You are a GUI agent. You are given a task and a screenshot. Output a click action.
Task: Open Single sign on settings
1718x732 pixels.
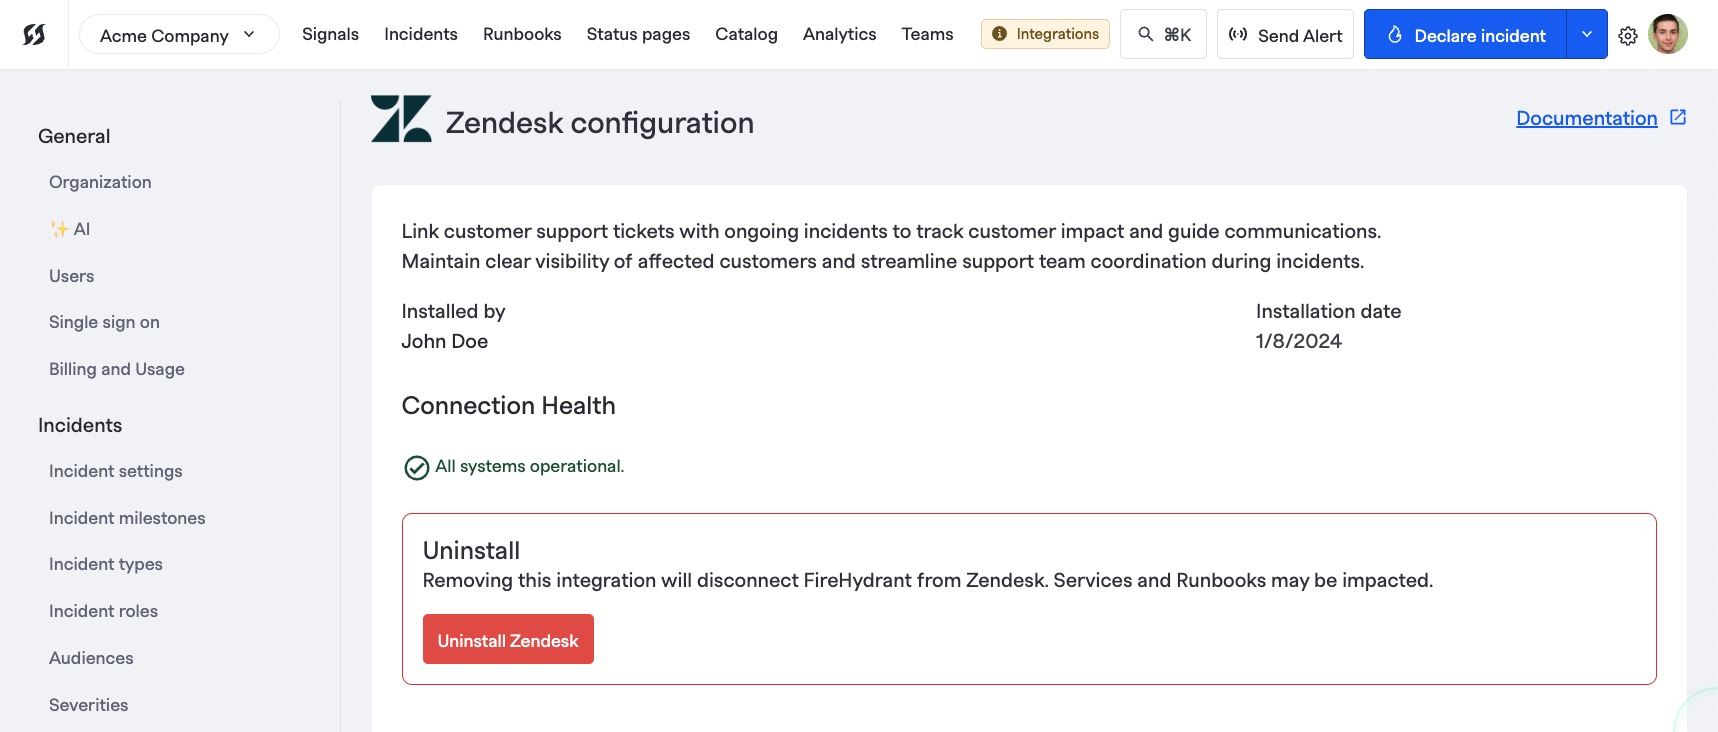(x=104, y=322)
